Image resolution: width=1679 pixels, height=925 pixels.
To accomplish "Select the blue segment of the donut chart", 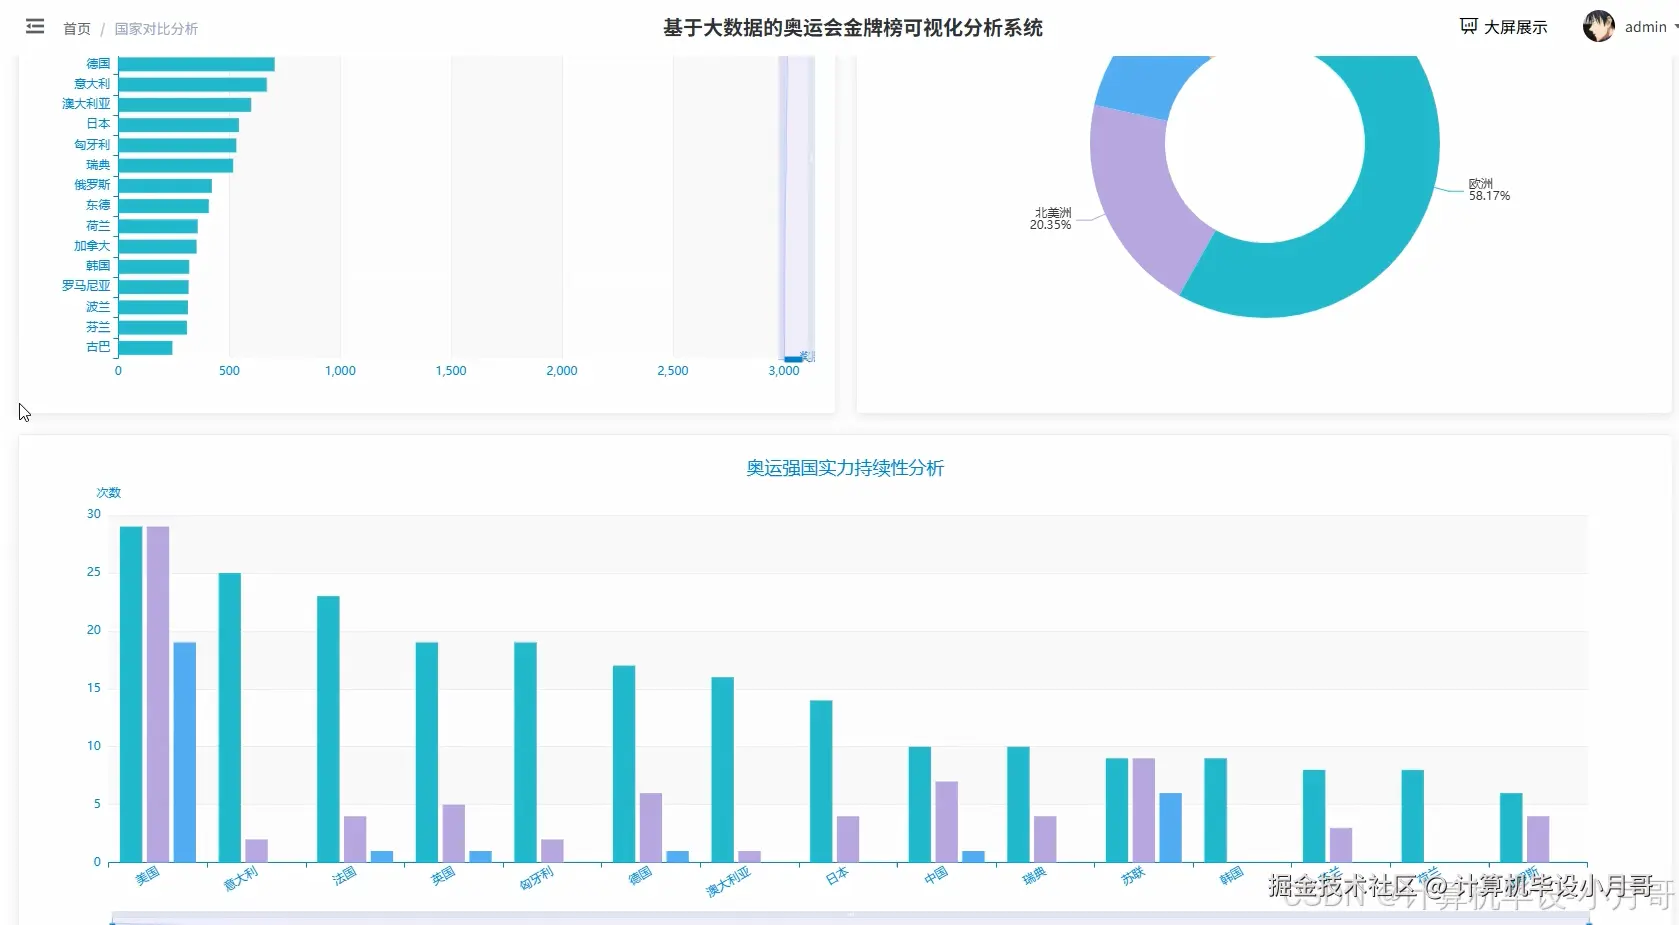I will 1150,85.
